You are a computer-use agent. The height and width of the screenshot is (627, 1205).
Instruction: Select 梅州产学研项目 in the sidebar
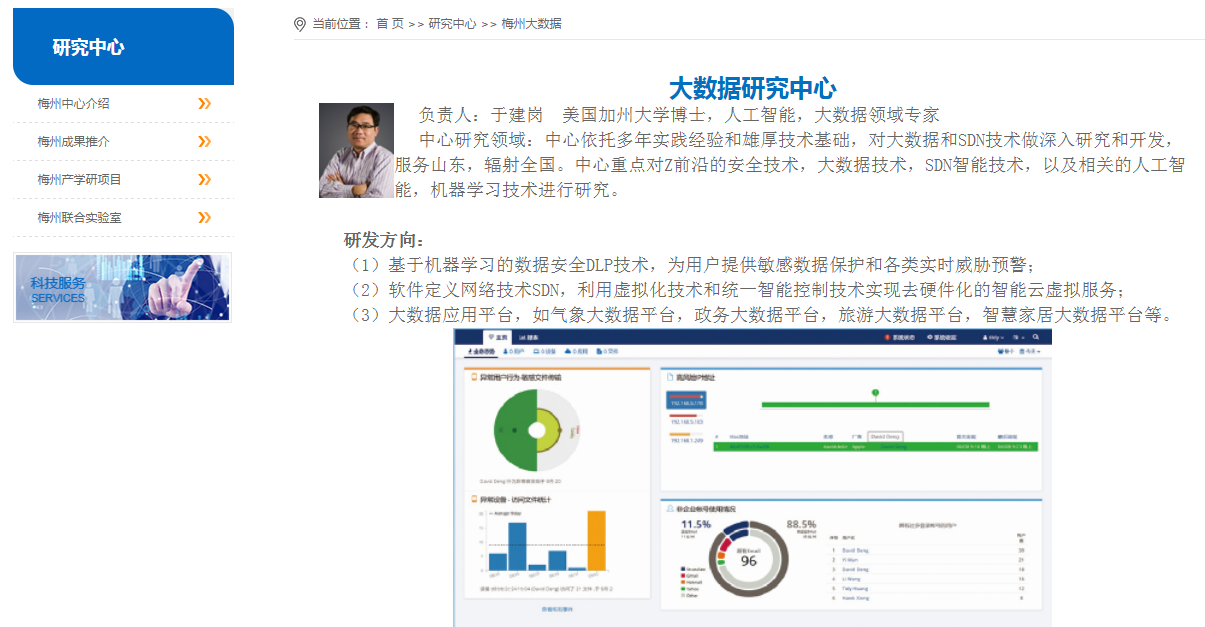(80, 180)
